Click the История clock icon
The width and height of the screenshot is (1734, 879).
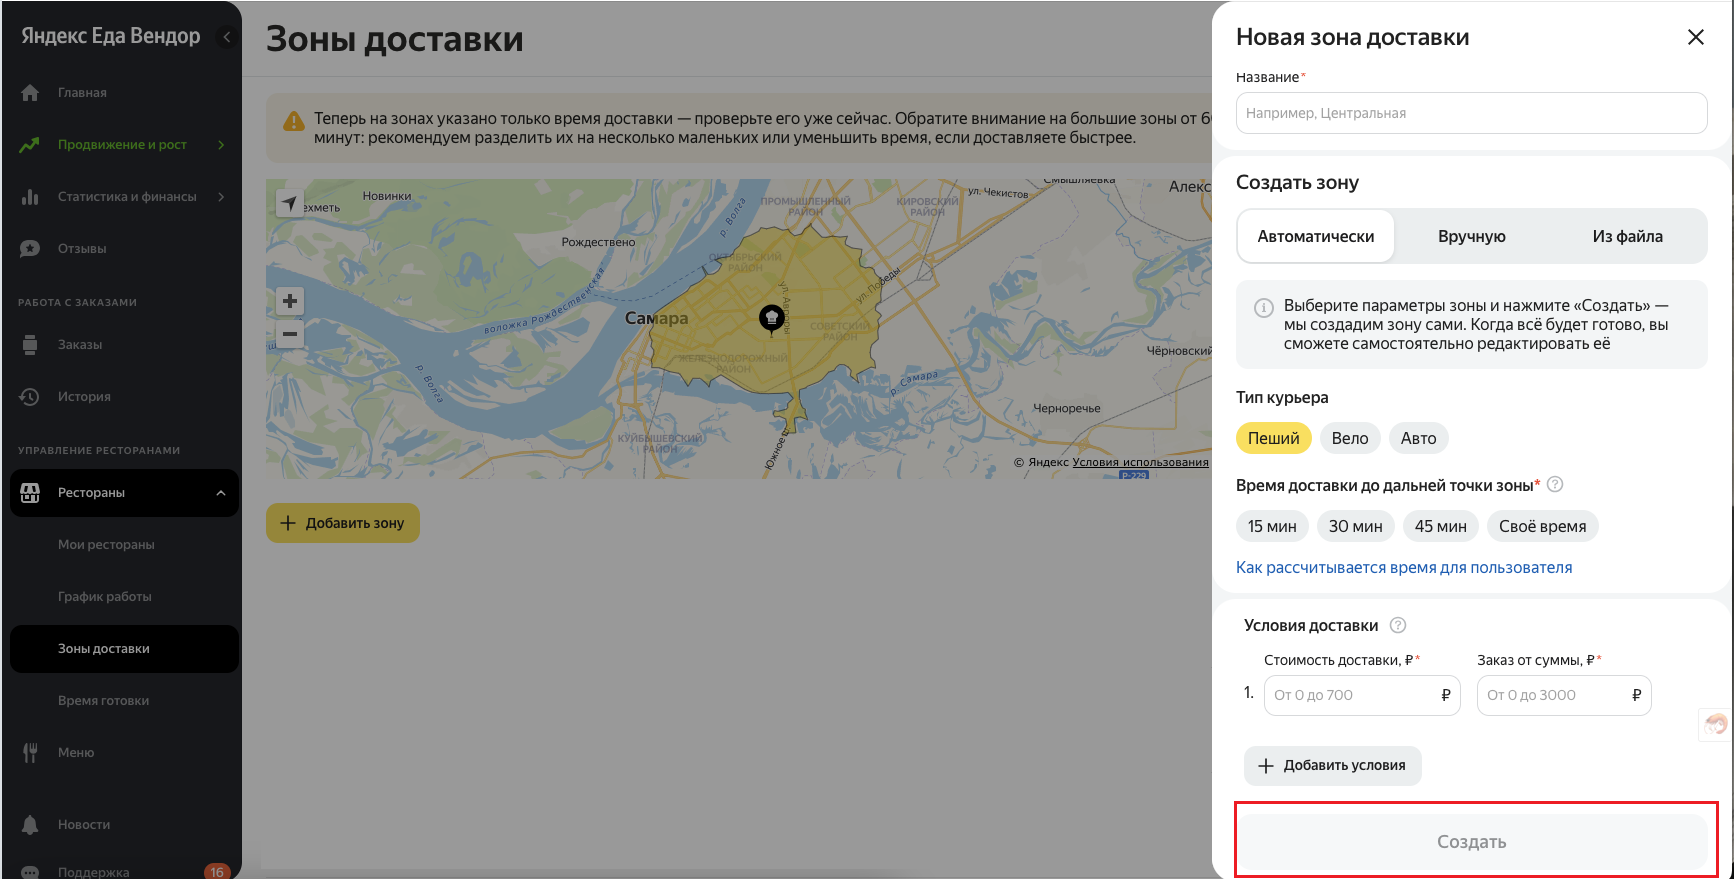tap(30, 397)
